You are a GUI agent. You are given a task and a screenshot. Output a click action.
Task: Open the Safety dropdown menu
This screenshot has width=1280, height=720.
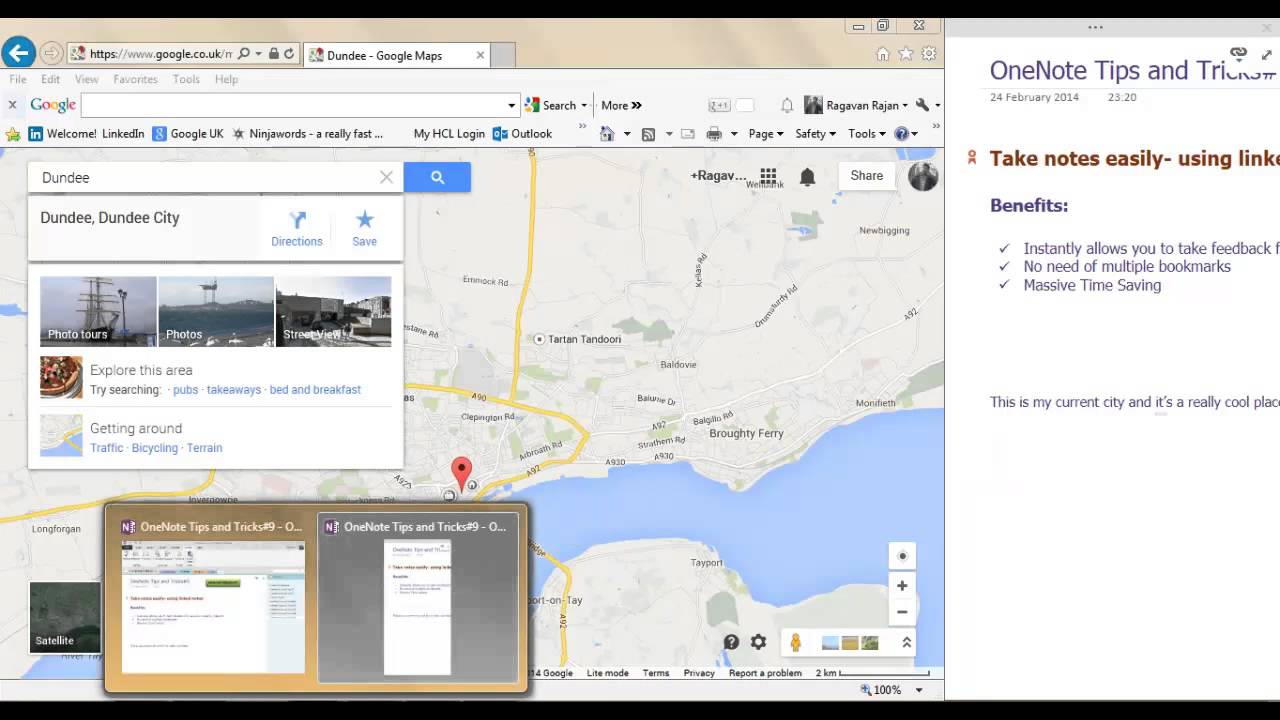[x=815, y=133]
